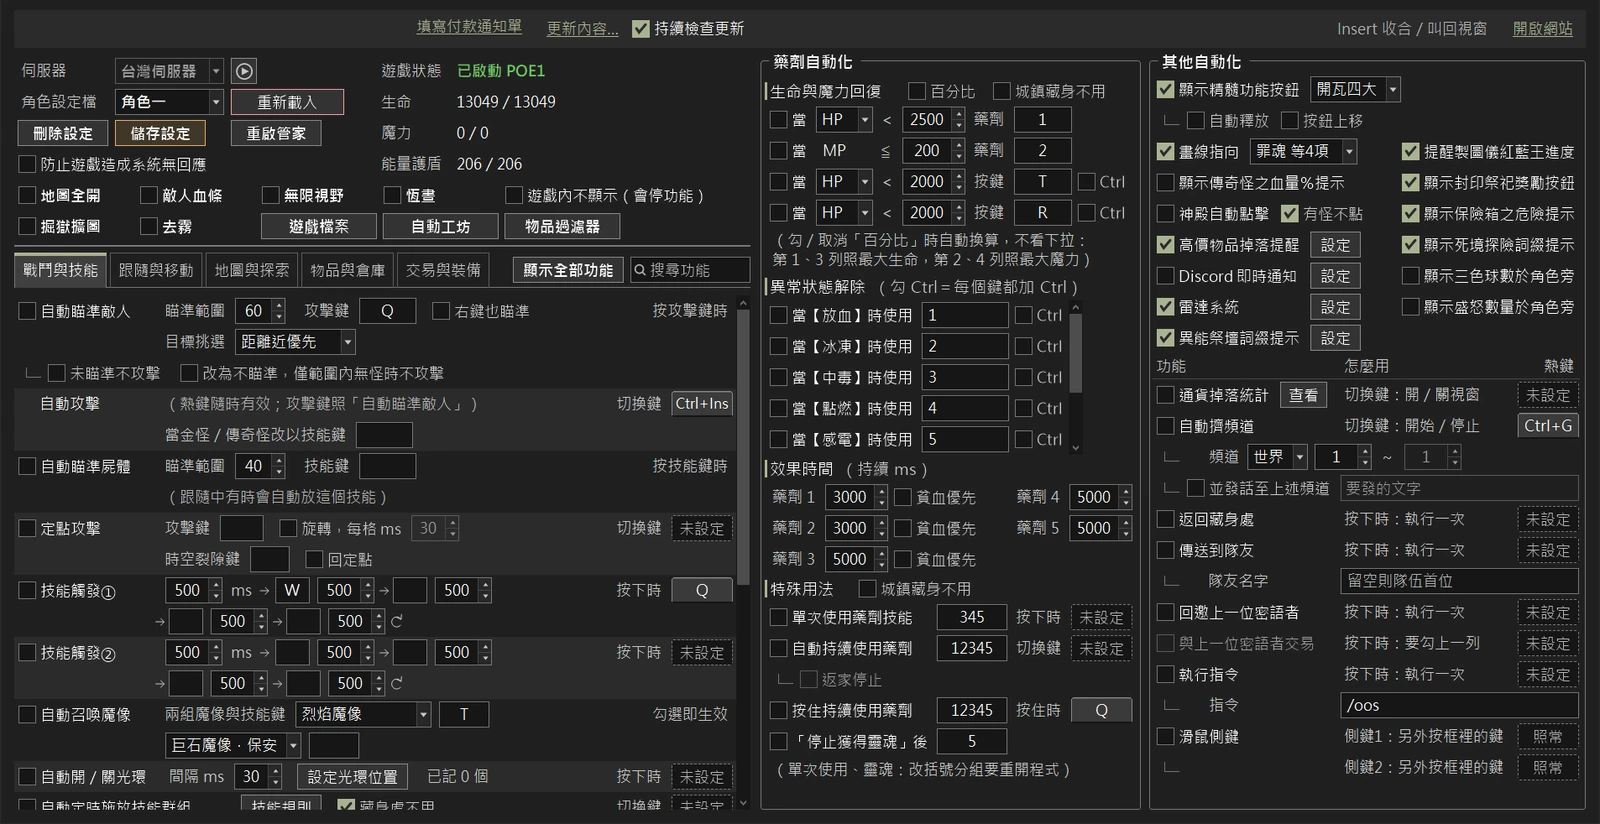Image resolution: width=1600 pixels, height=824 pixels.
Task: Click the play icon beside server dropdown
Action: pos(244,71)
